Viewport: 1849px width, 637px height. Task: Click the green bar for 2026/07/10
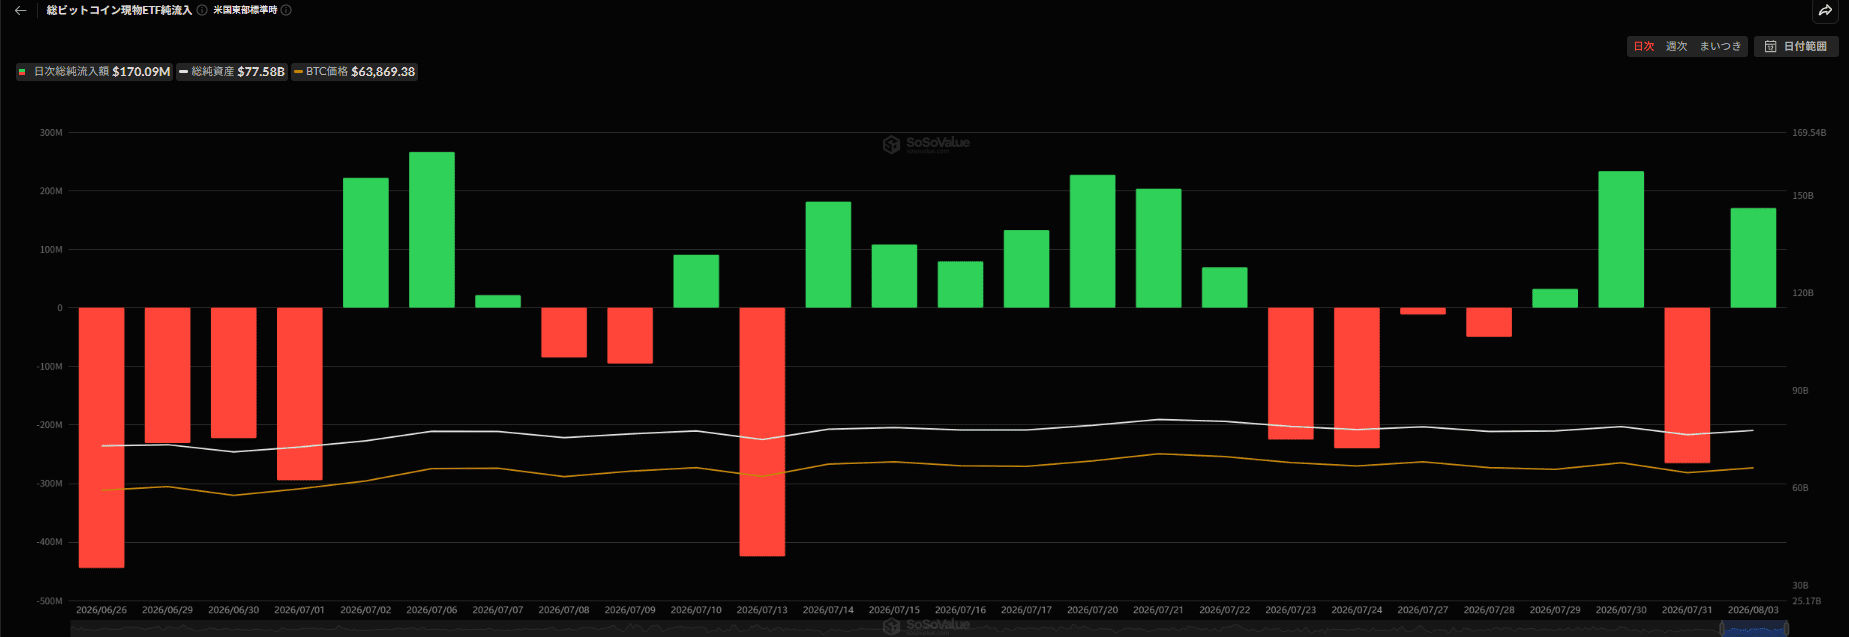696,281
